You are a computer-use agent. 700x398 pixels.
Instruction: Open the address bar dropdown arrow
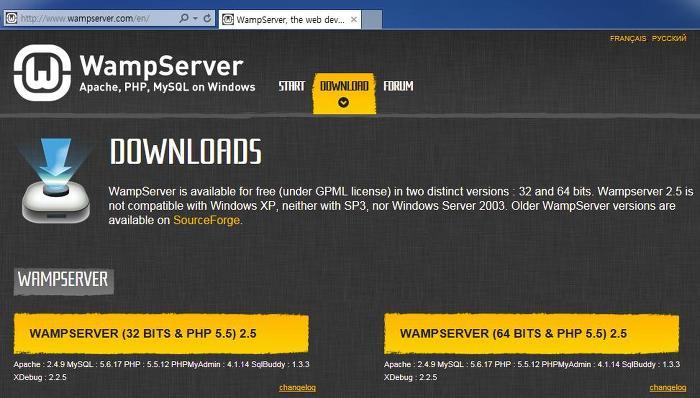coord(196,19)
